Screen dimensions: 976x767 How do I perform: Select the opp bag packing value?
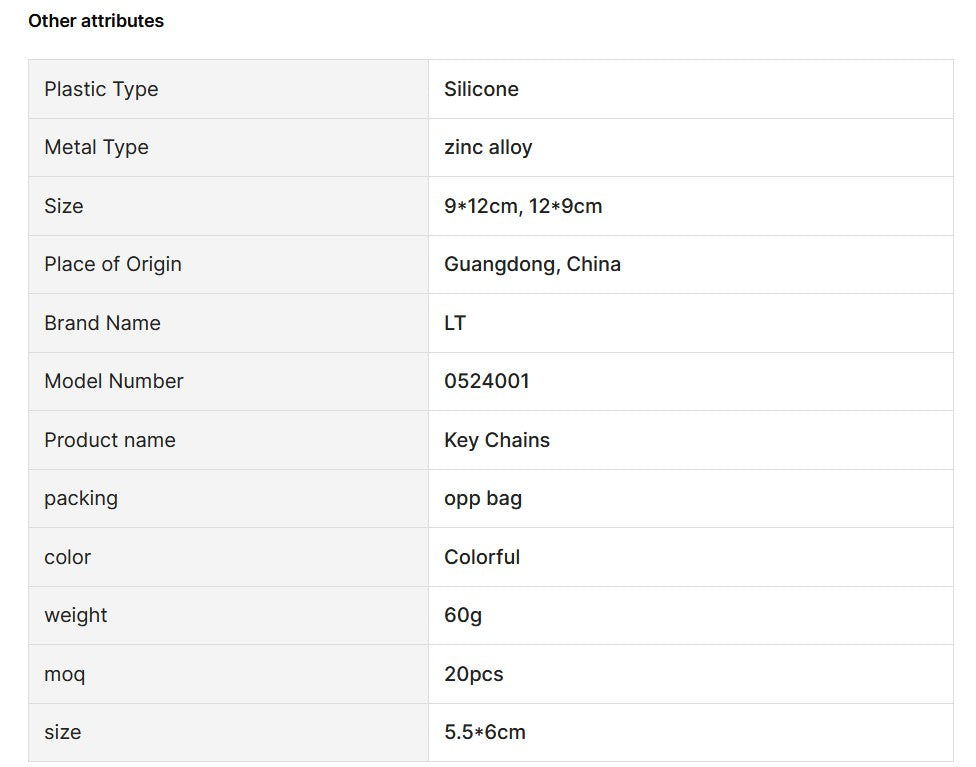(x=483, y=498)
